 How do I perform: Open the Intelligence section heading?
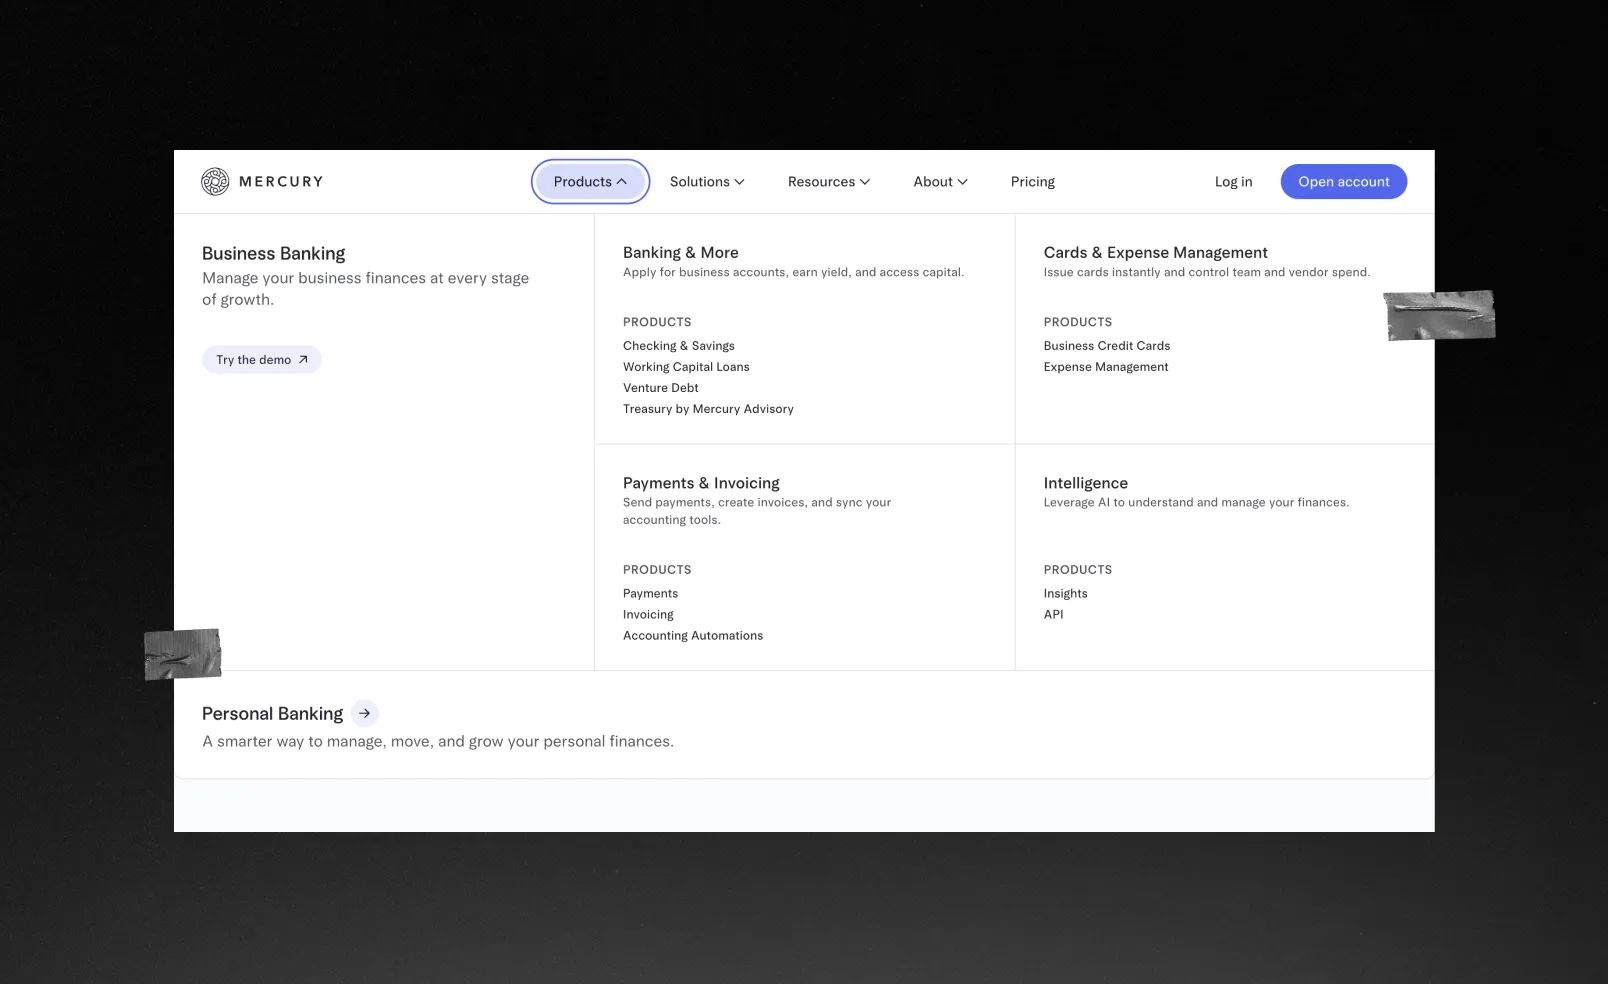pos(1086,483)
